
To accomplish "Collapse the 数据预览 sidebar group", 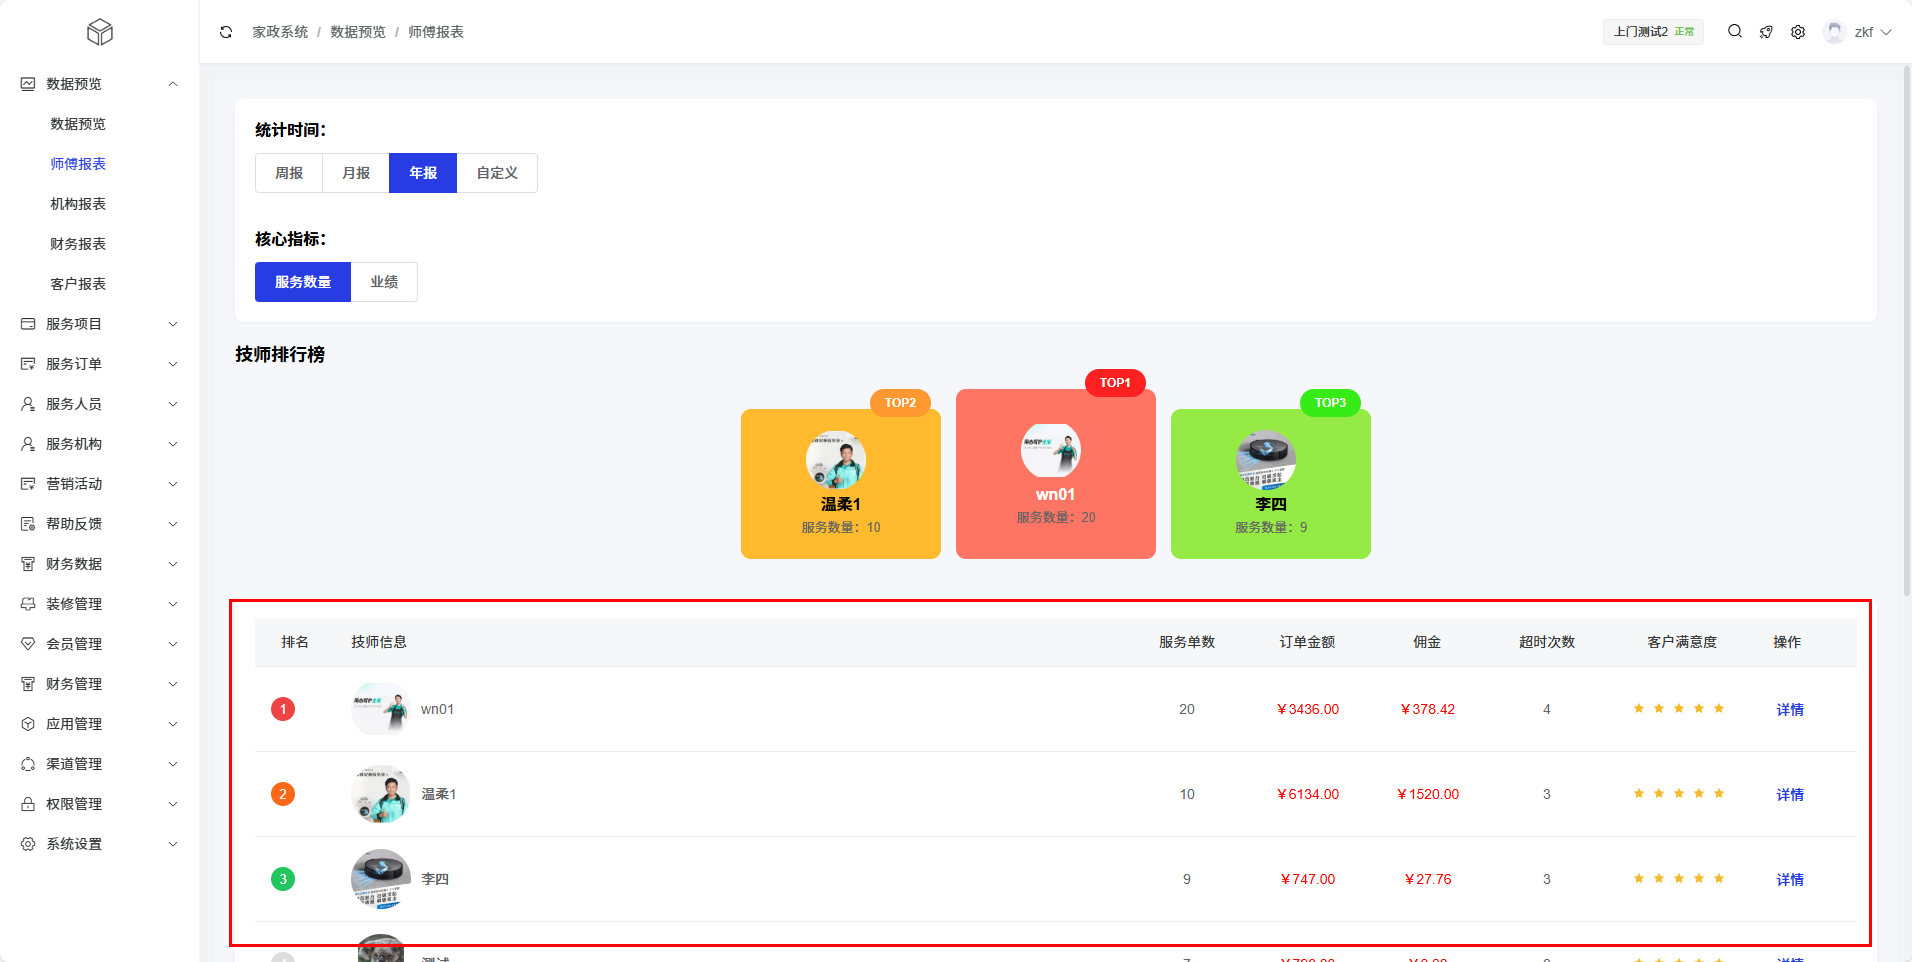I will pyautogui.click(x=173, y=84).
